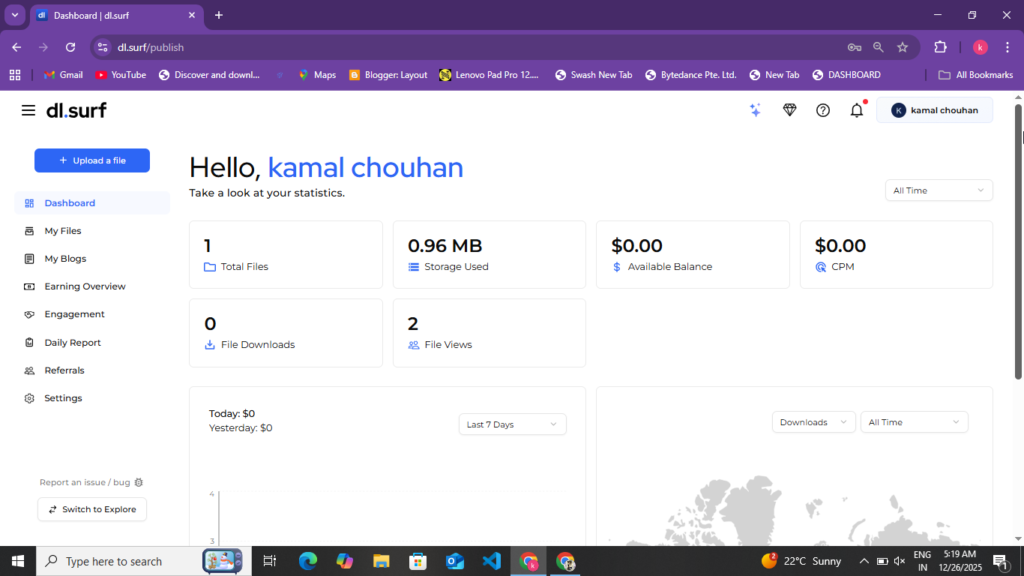The width and height of the screenshot is (1024, 576).
Task: Switch to Explore mode
Action: (91, 509)
